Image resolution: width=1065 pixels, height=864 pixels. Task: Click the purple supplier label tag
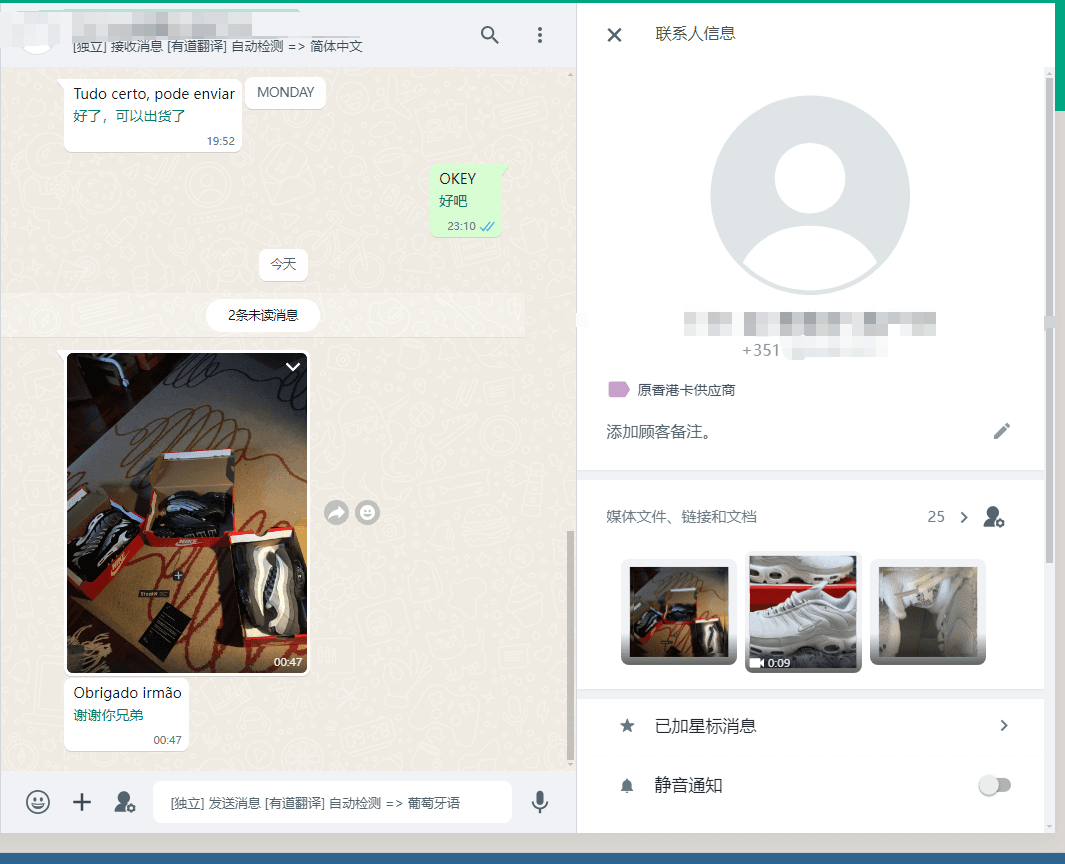pyautogui.click(x=618, y=390)
